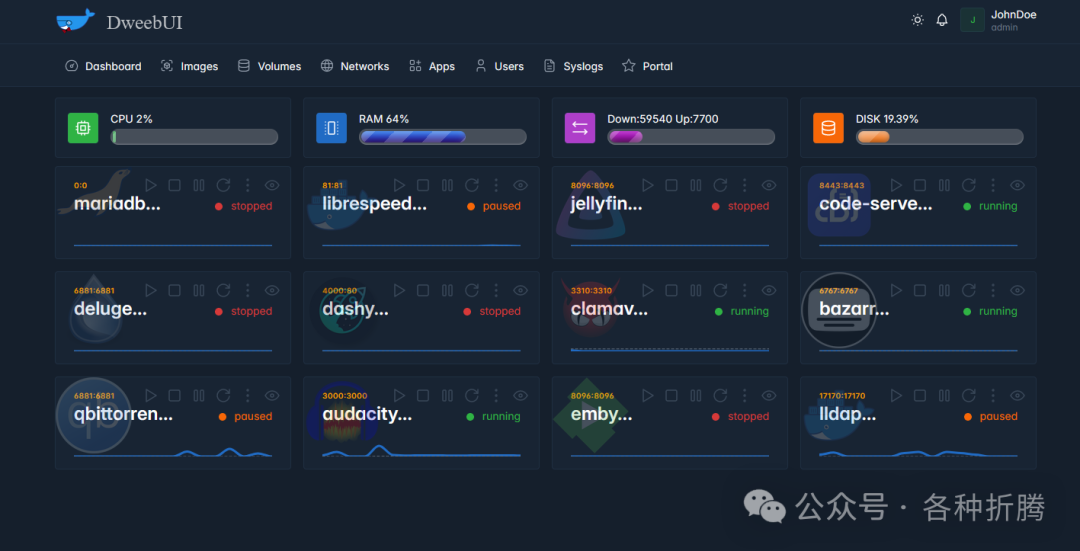Hide the audacity card via eye icon

pyautogui.click(x=521, y=395)
